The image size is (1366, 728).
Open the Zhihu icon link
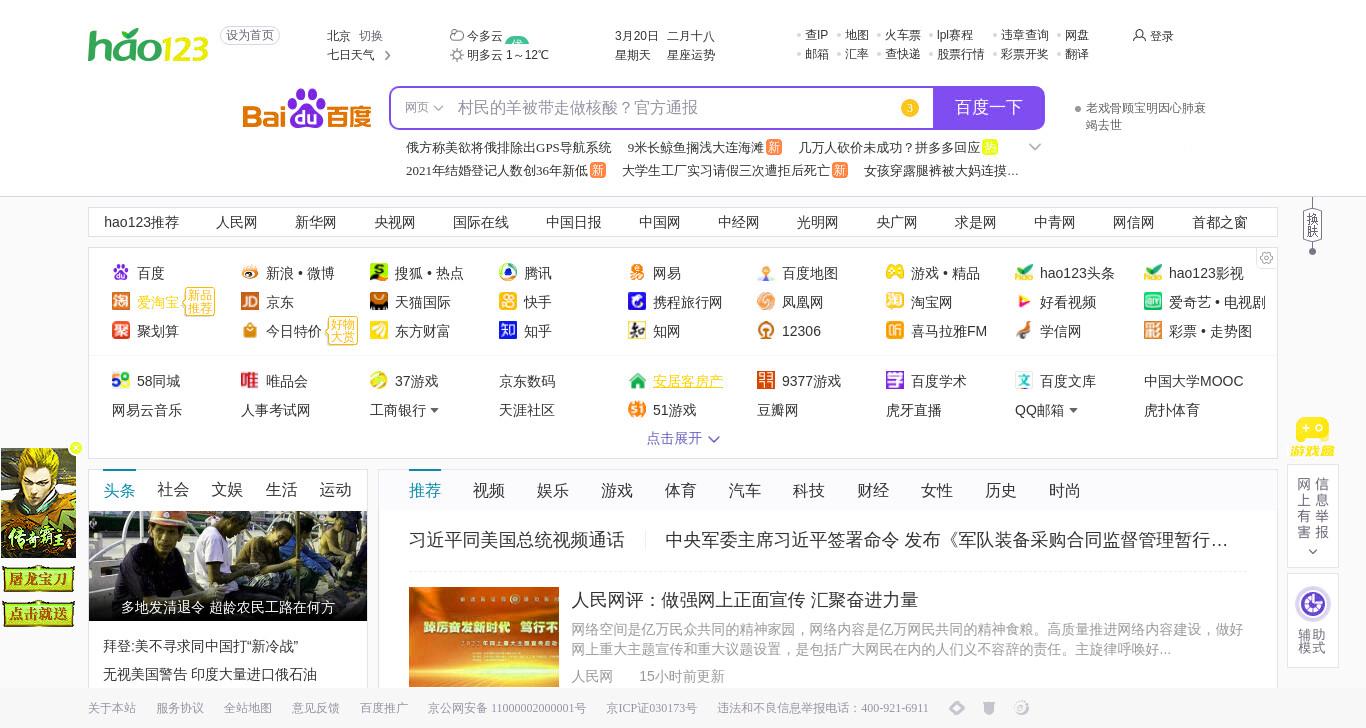(x=508, y=330)
